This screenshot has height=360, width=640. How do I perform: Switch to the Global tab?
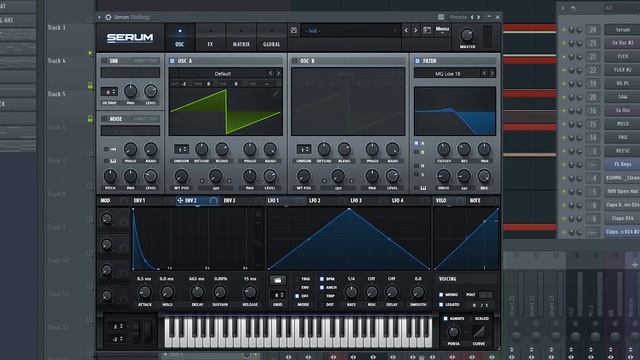click(271, 37)
